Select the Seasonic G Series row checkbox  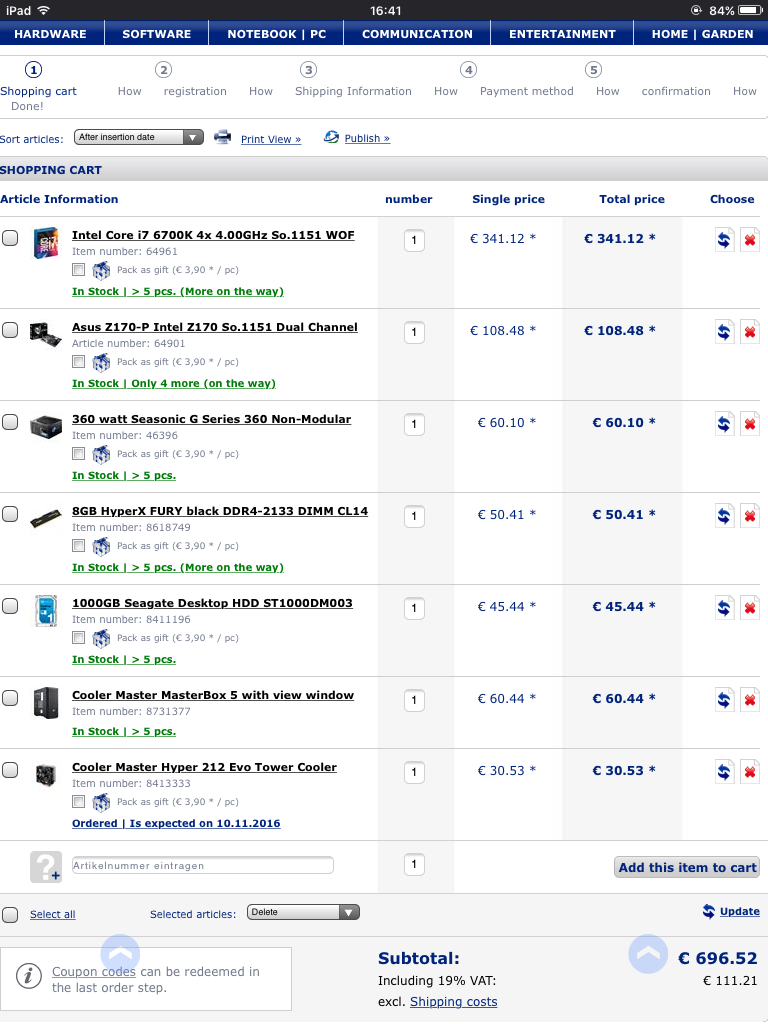pyautogui.click(x=10, y=422)
